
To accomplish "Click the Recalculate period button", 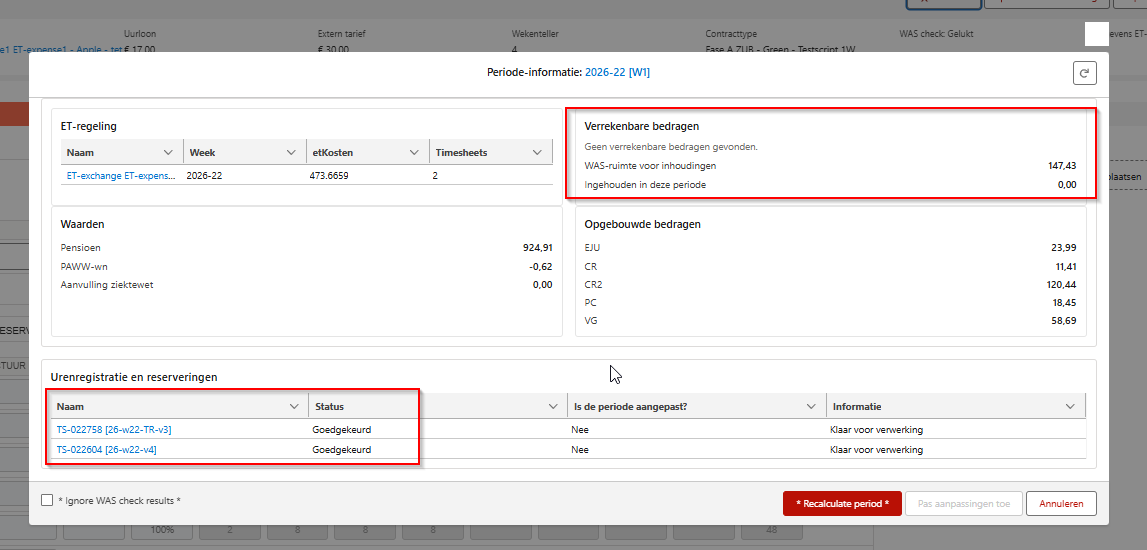I will pyautogui.click(x=842, y=503).
